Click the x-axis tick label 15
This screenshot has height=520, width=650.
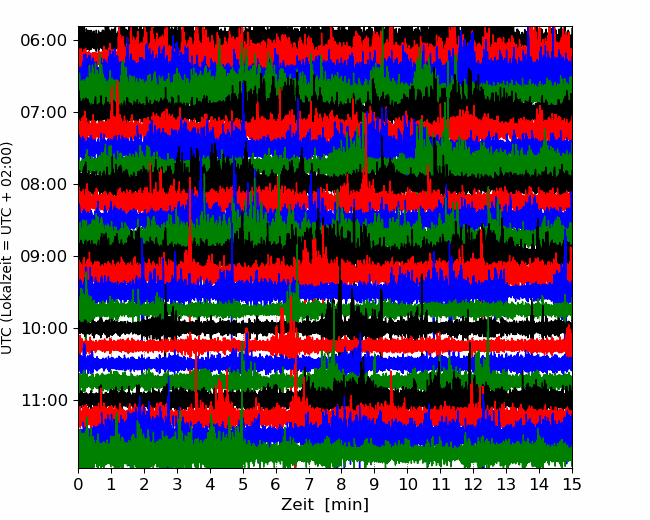(572, 484)
